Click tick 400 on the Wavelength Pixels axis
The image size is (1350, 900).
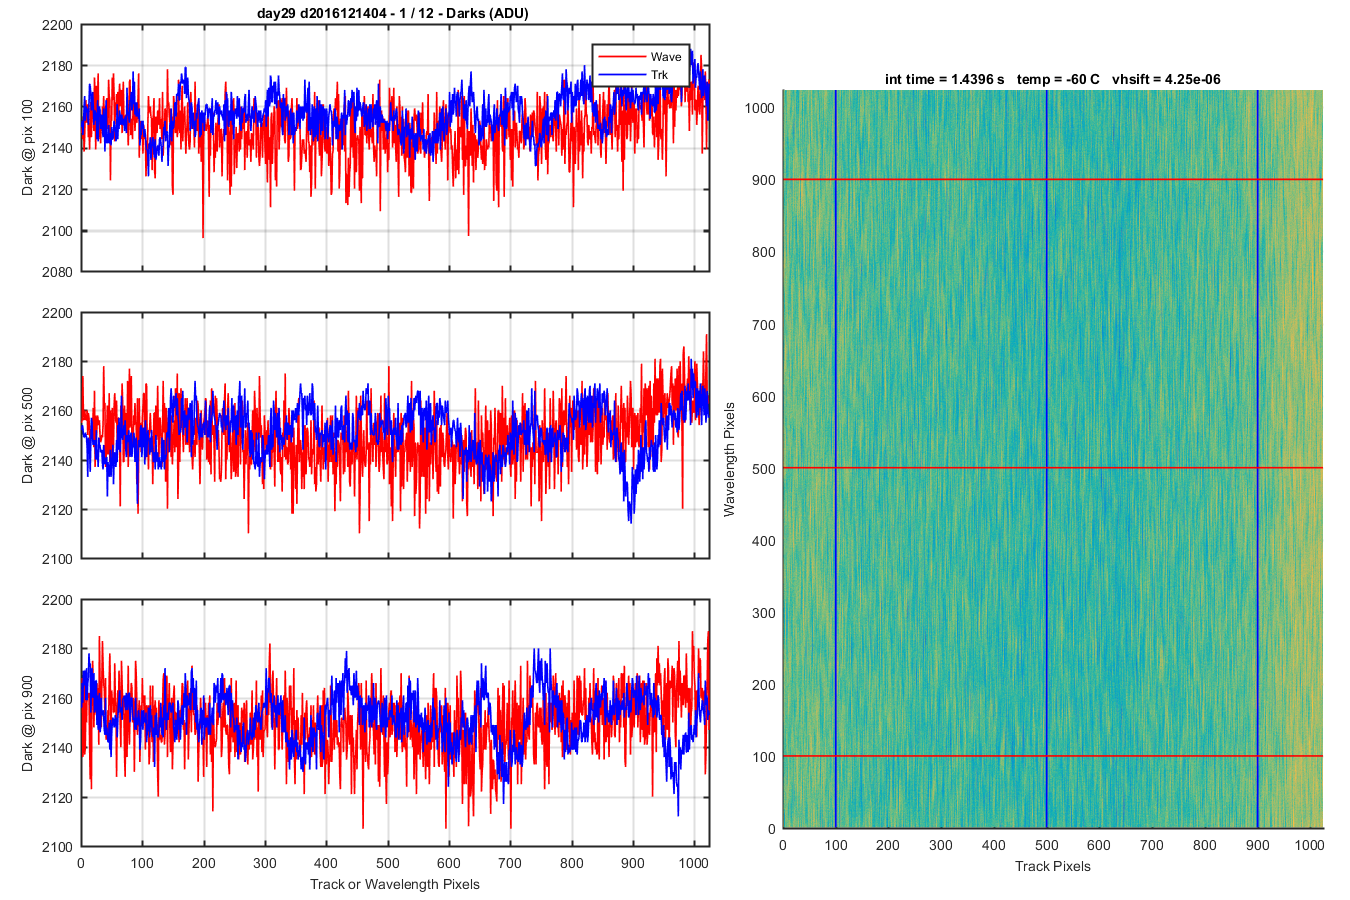764,541
